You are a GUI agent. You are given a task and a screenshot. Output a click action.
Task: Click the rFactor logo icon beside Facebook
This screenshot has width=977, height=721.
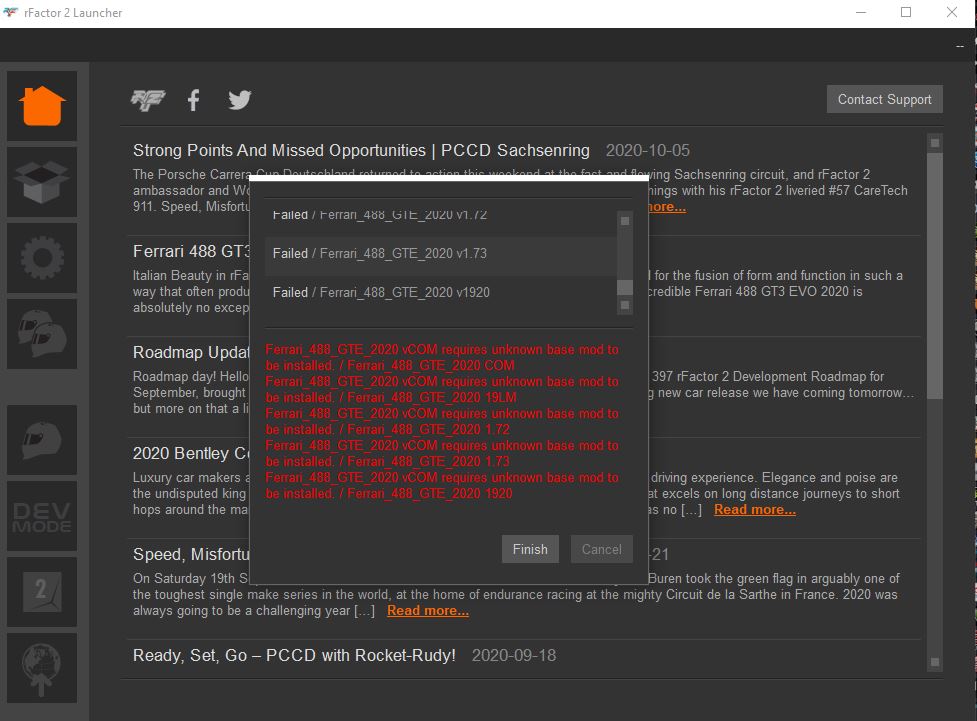coord(148,100)
